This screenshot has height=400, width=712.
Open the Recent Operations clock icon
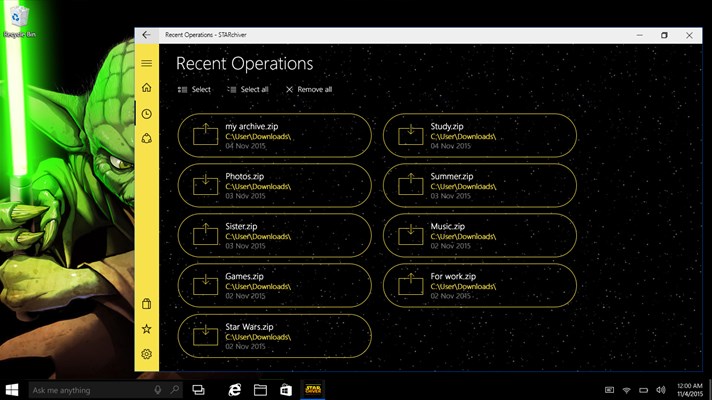146,114
